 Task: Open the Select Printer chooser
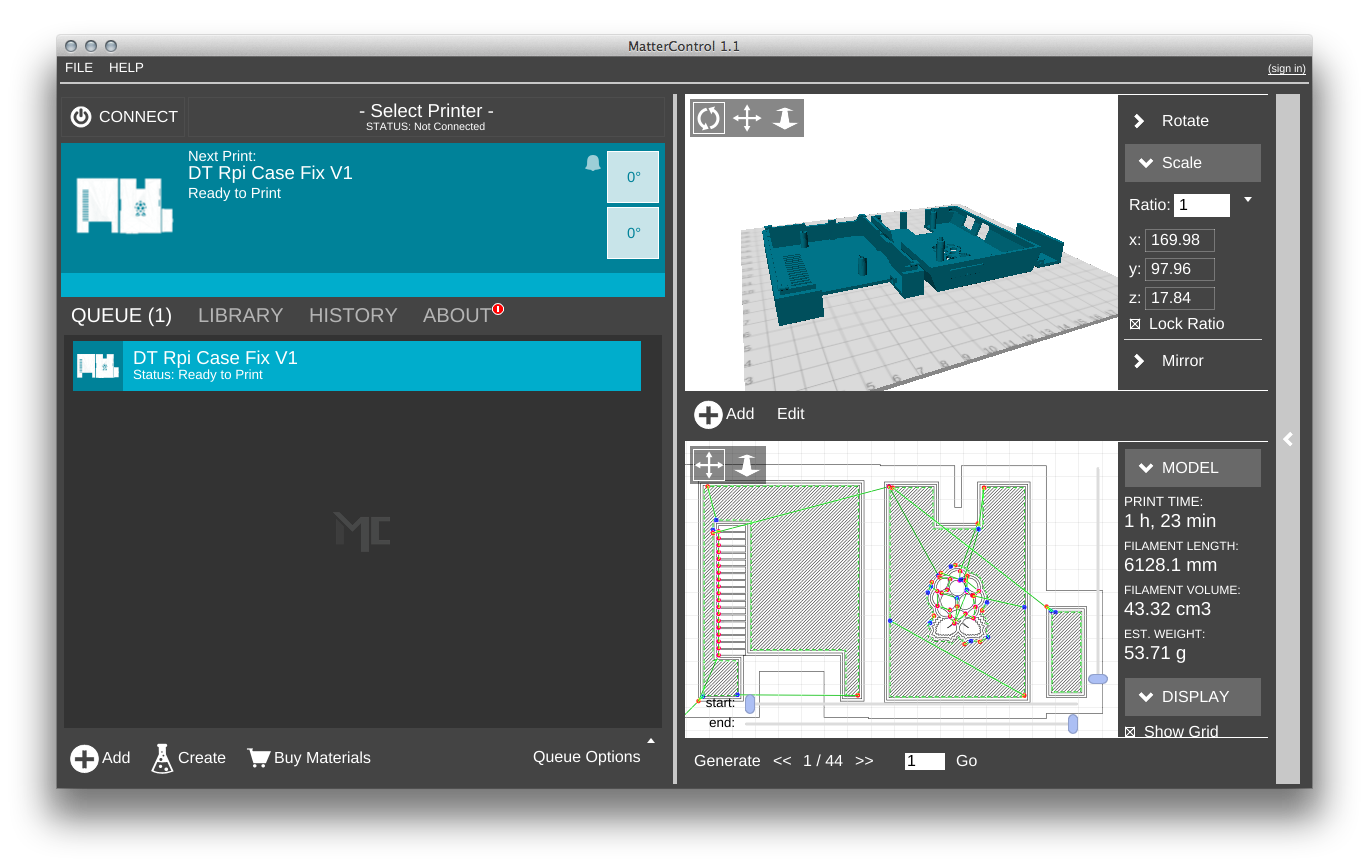tap(426, 116)
